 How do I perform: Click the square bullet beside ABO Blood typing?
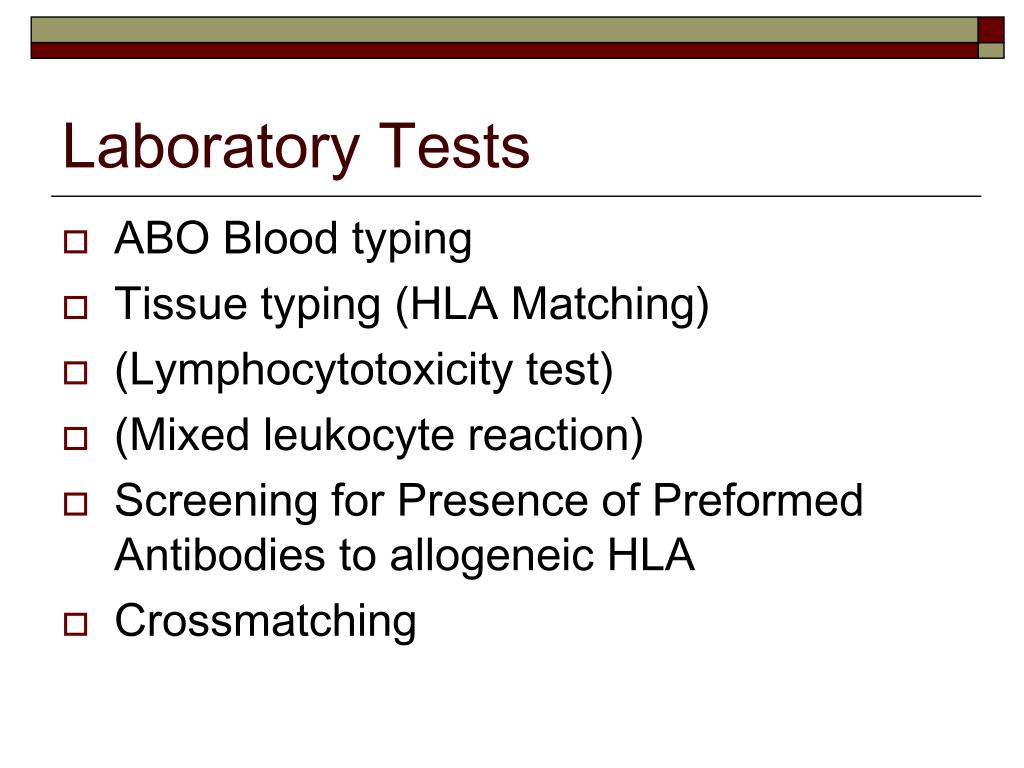coord(76,242)
